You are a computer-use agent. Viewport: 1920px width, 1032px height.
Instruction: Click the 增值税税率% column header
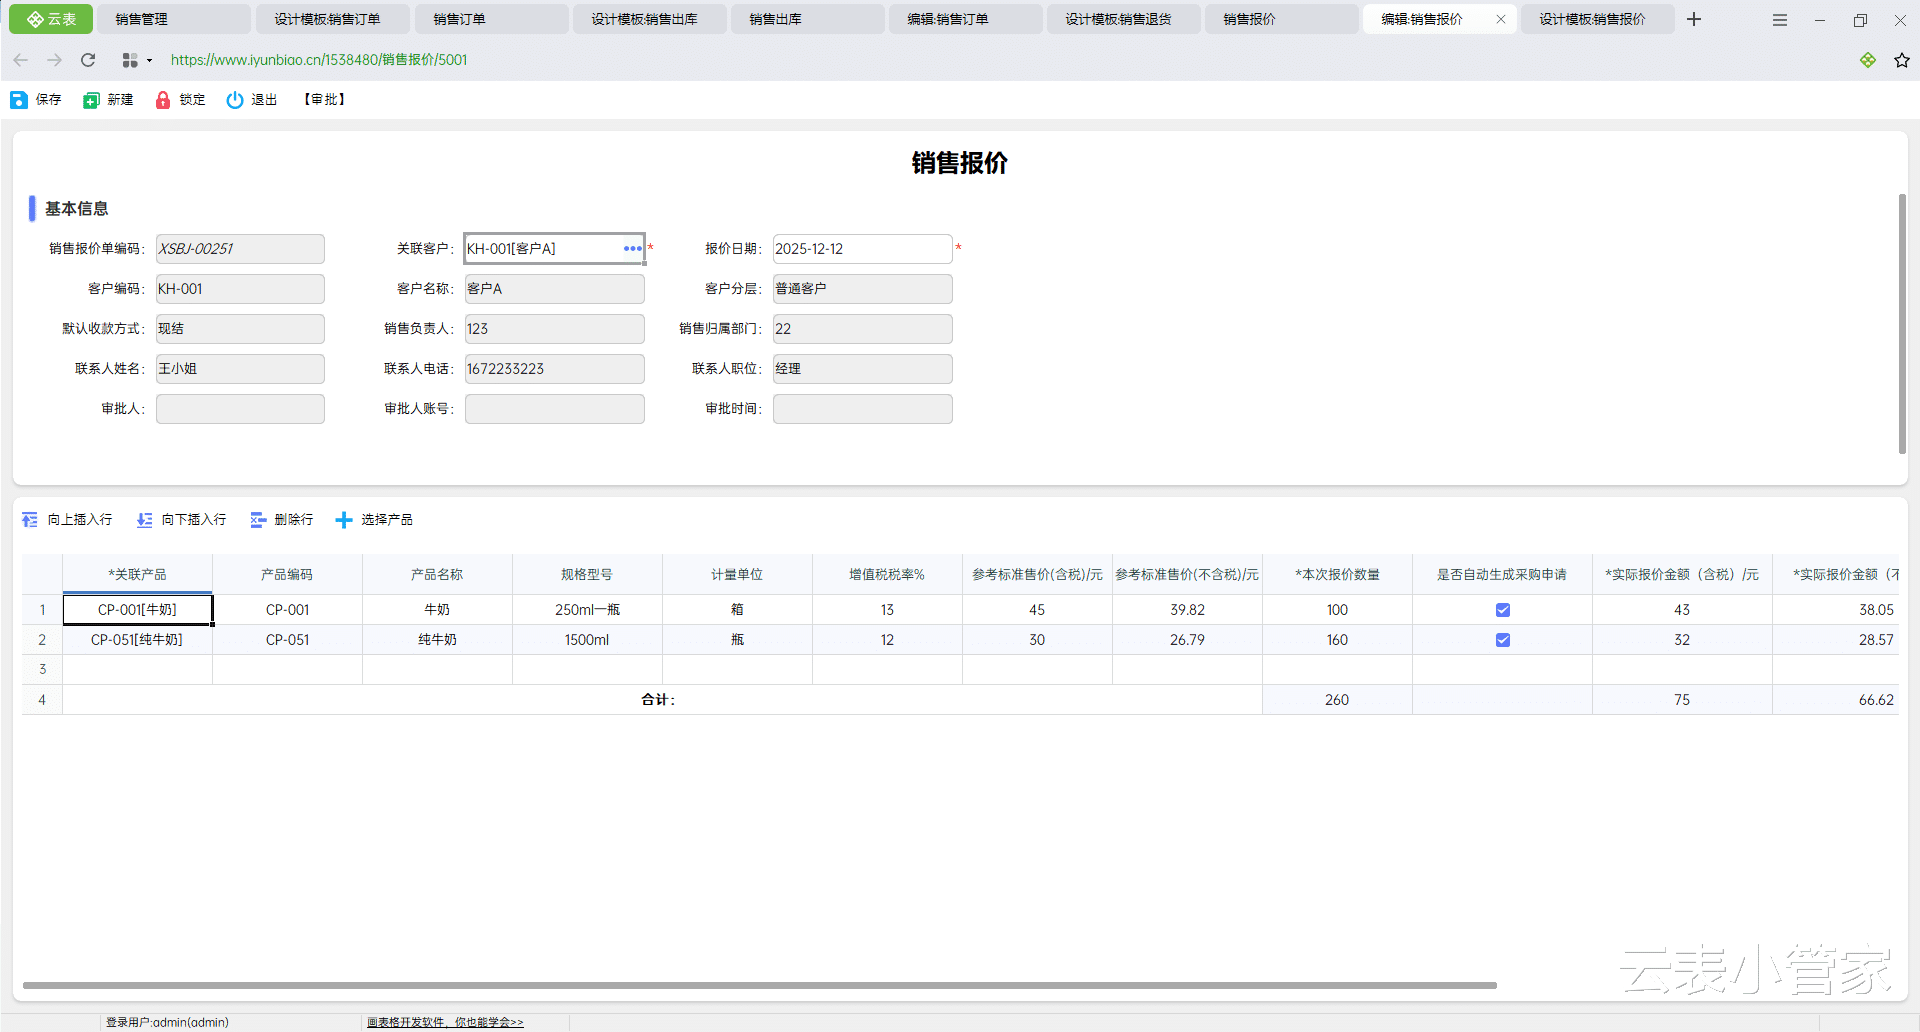[x=887, y=575]
